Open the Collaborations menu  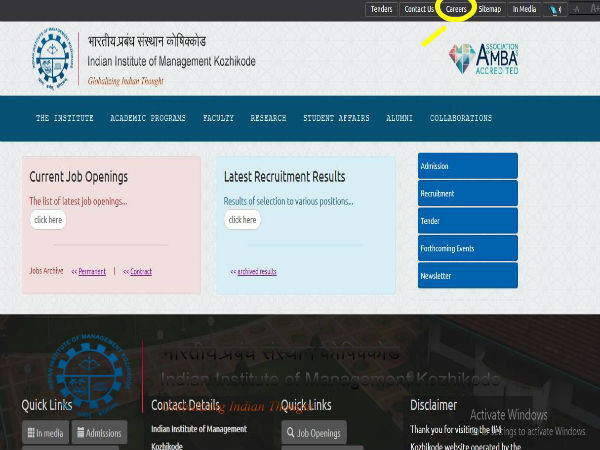coord(461,118)
